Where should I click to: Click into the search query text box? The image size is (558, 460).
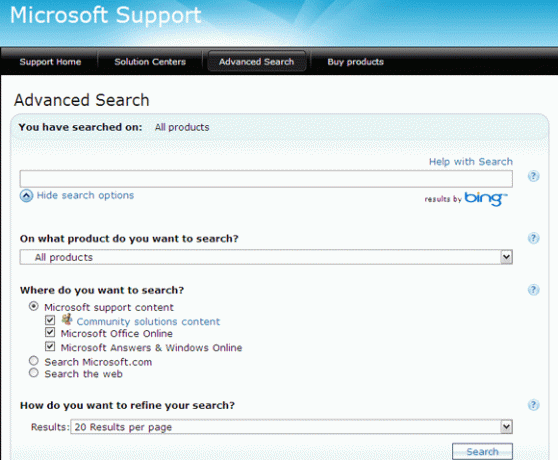pyautogui.click(x=266, y=179)
